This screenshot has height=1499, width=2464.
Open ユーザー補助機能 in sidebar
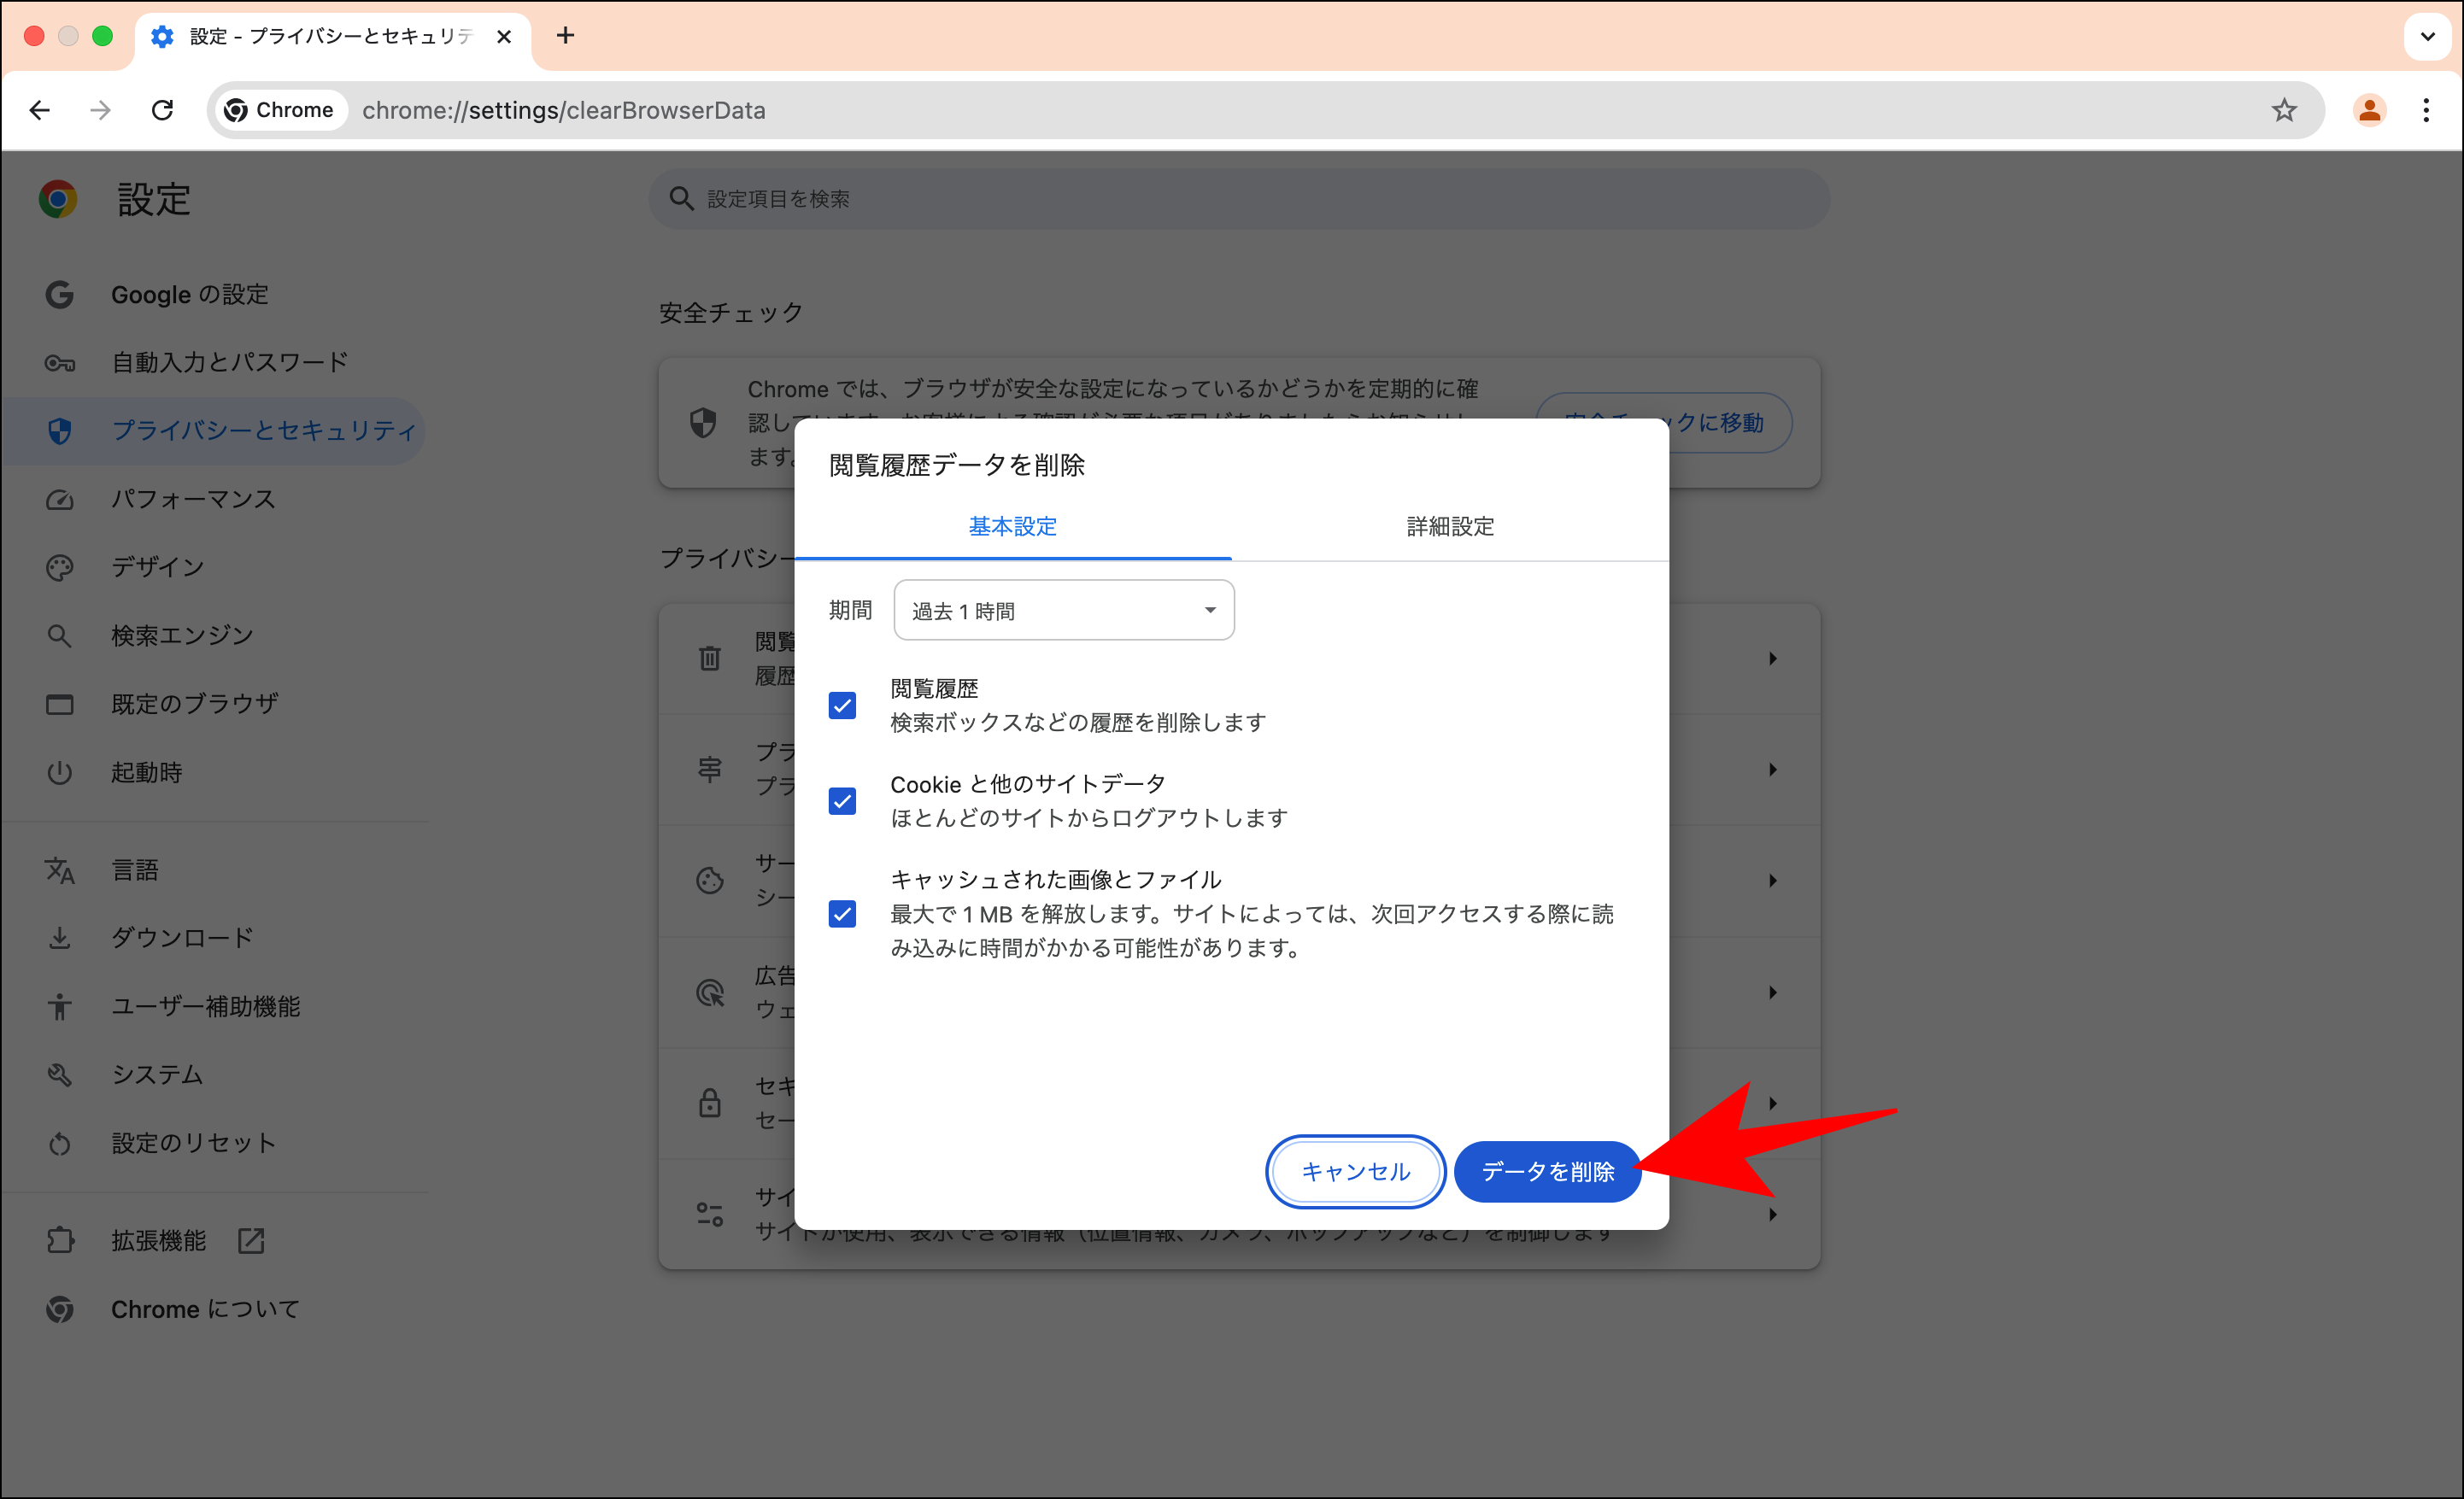tap(215, 1006)
